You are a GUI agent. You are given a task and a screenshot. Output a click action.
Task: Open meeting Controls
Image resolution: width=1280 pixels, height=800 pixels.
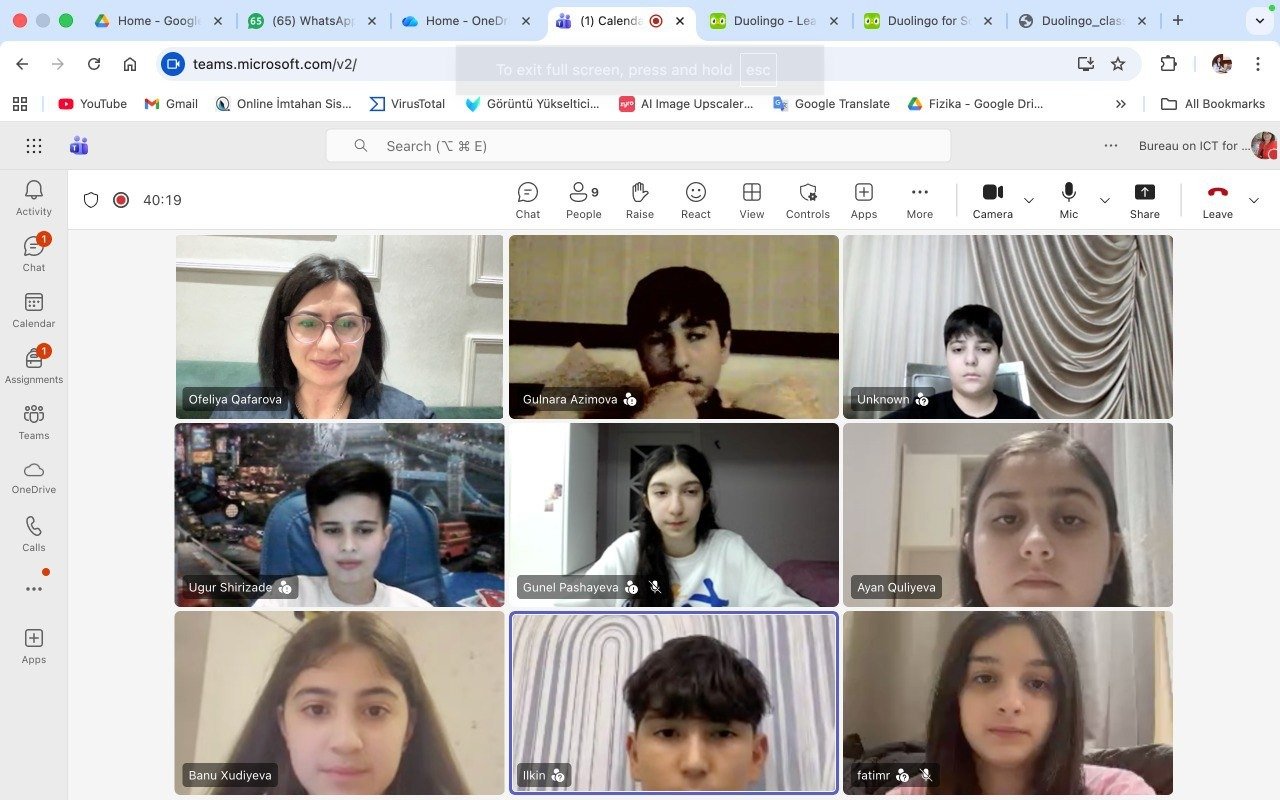(808, 200)
